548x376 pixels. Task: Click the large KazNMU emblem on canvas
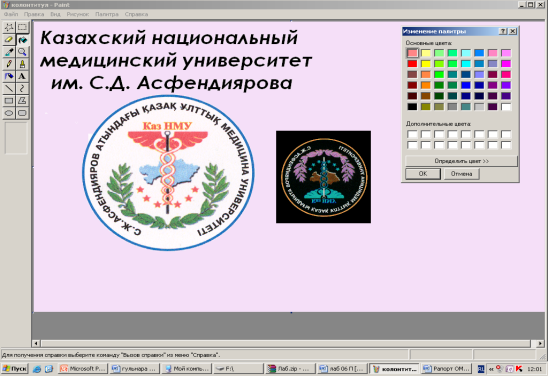pos(168,173)
